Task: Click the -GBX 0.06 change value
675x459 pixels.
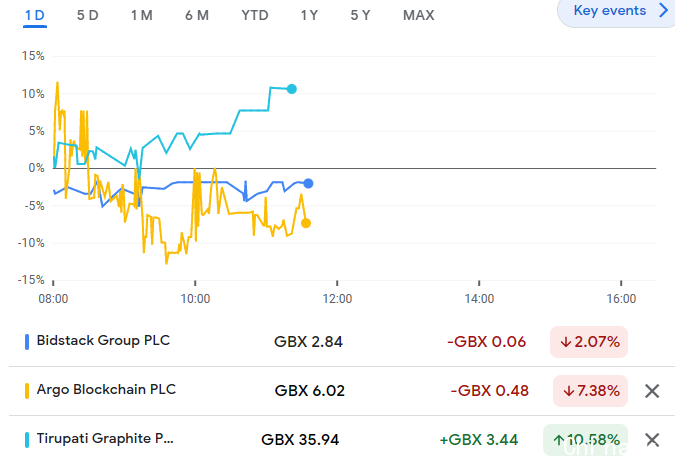Action: (x=486, y=342)
